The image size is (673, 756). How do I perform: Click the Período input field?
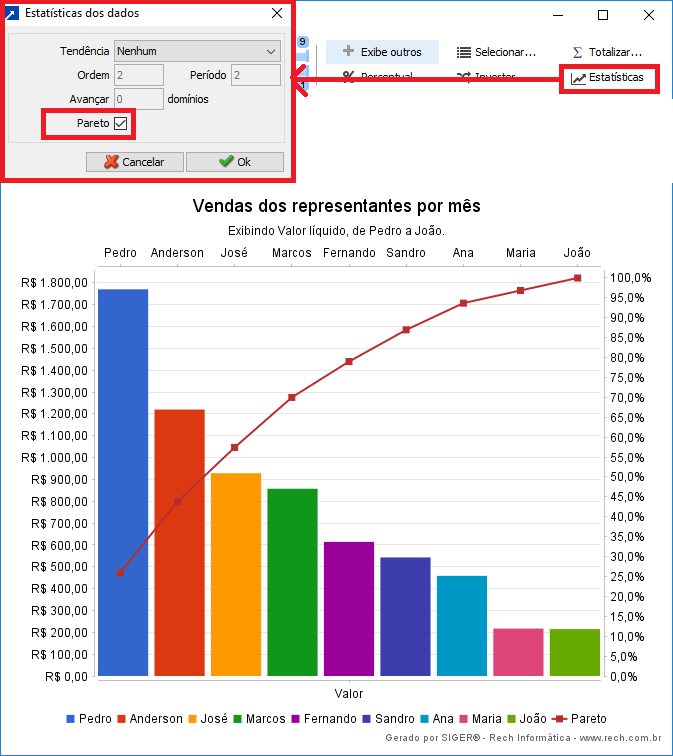pyautogui.click(x=256, y=75)
